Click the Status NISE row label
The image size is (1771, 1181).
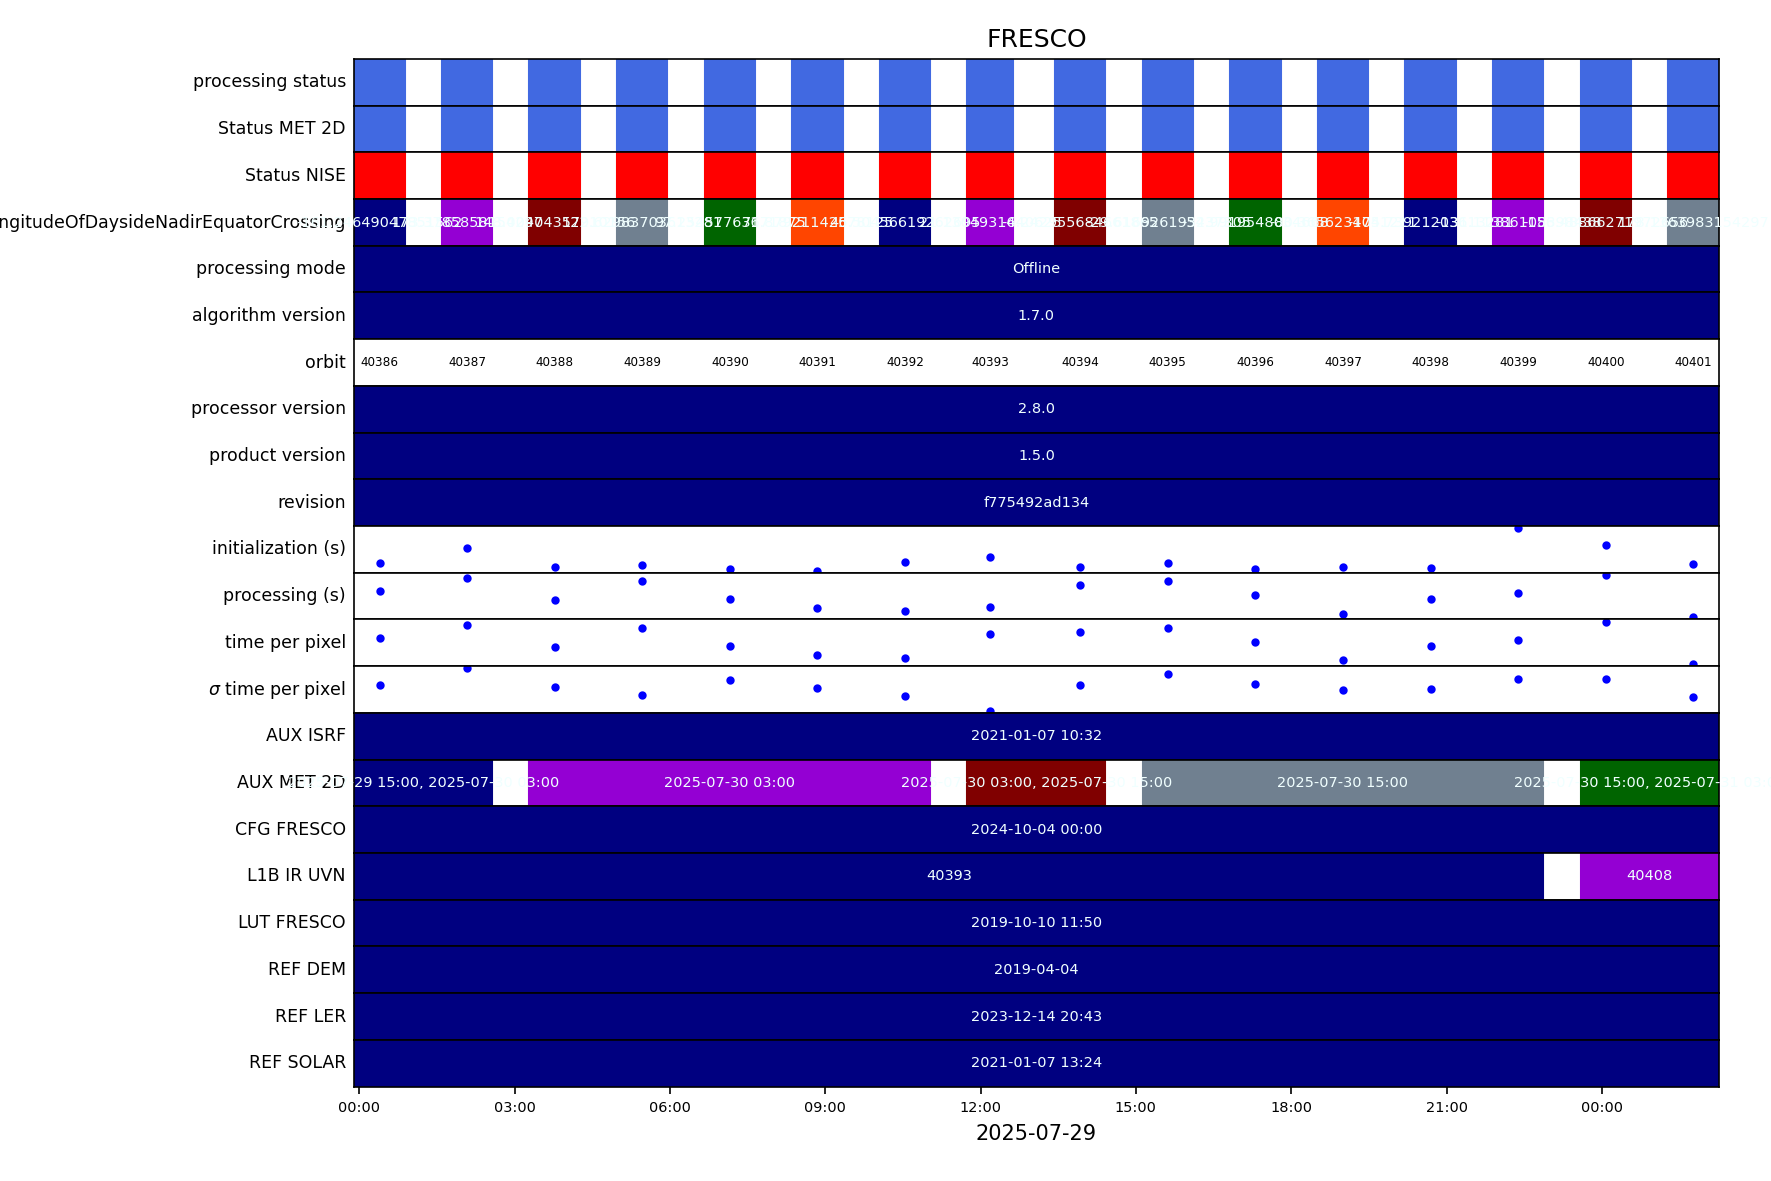295,175
